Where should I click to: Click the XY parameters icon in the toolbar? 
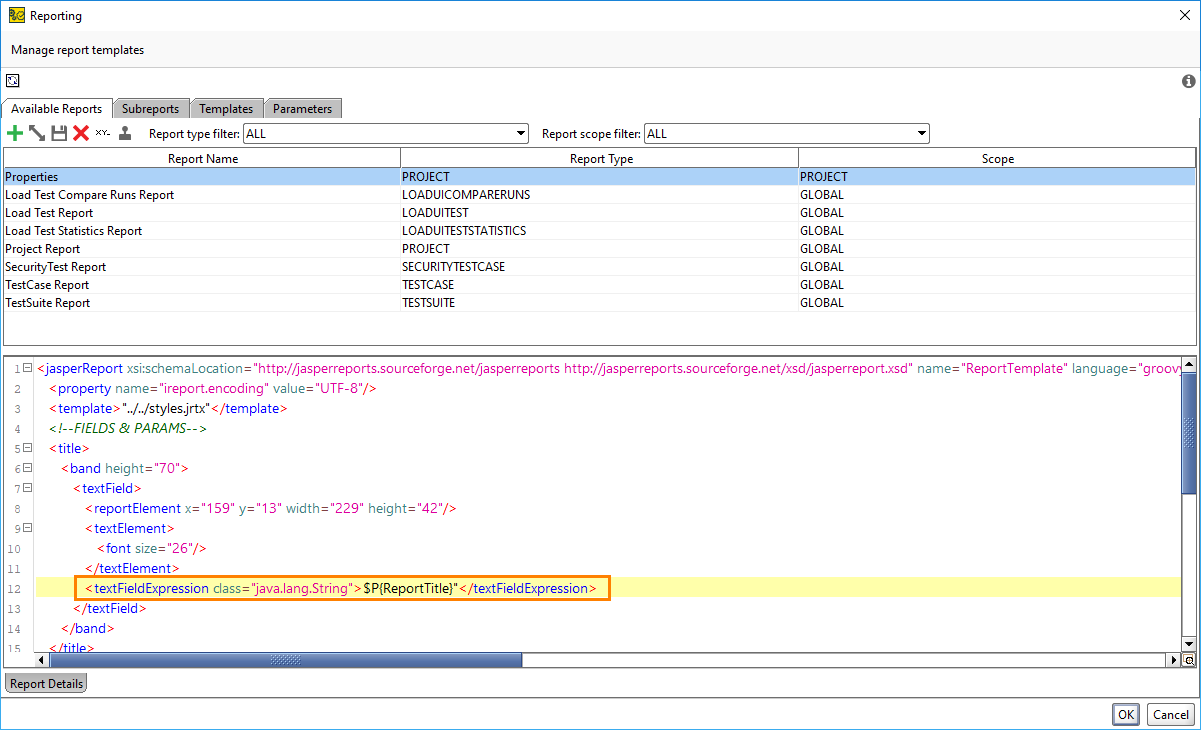tap(103, 132)
